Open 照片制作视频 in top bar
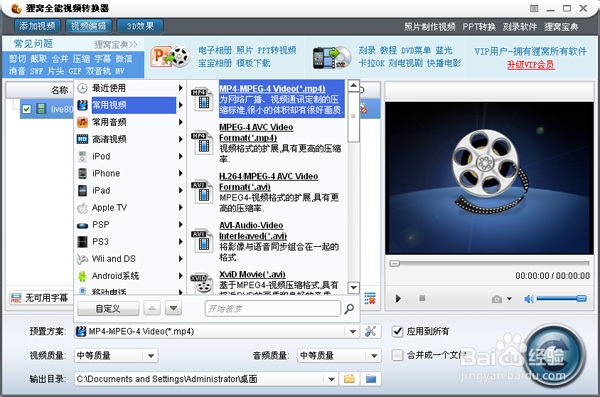The width and height of the screenshot is (600, 397). point(430,27)
